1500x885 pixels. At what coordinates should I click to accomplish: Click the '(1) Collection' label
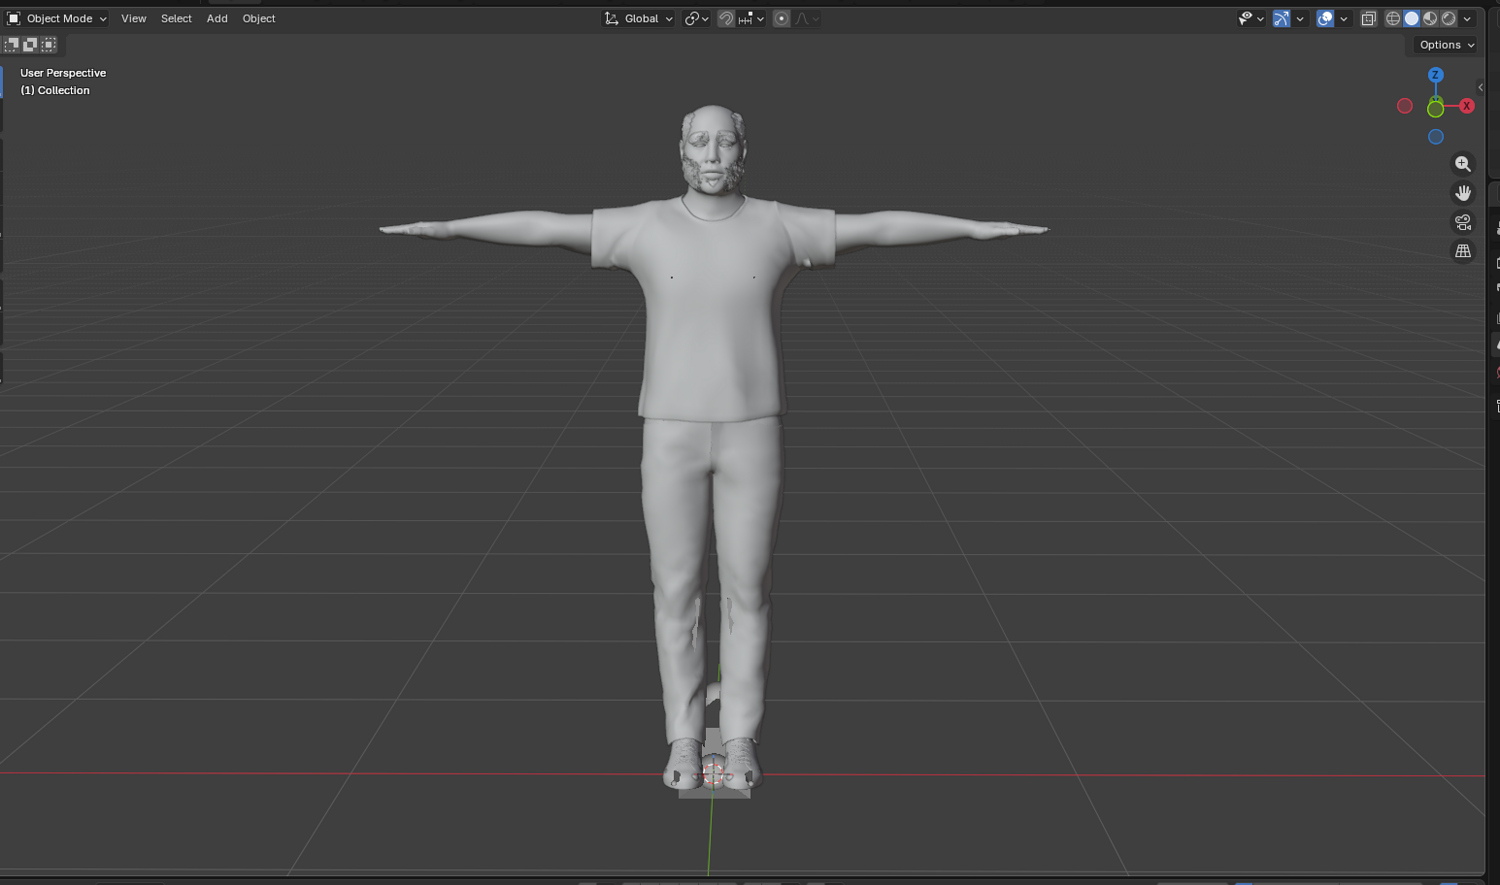point(55,90)
